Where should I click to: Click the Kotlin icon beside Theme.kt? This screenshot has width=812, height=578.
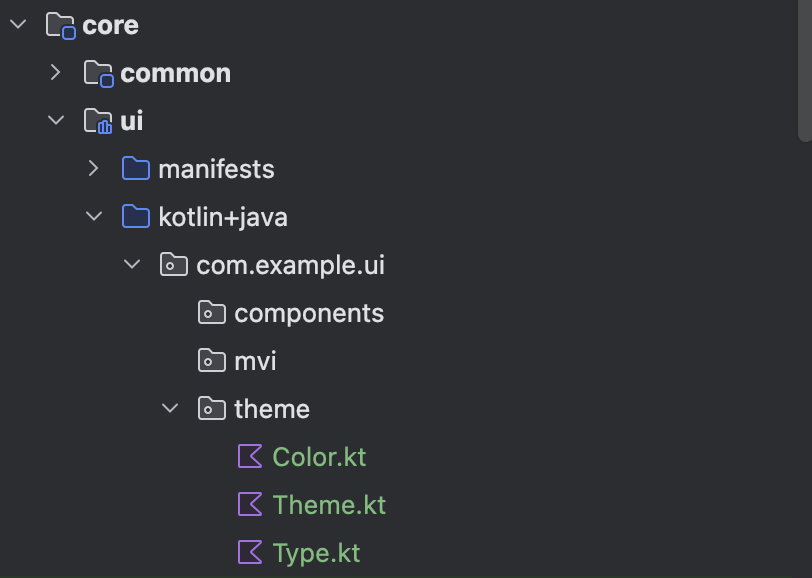[249, 505]
